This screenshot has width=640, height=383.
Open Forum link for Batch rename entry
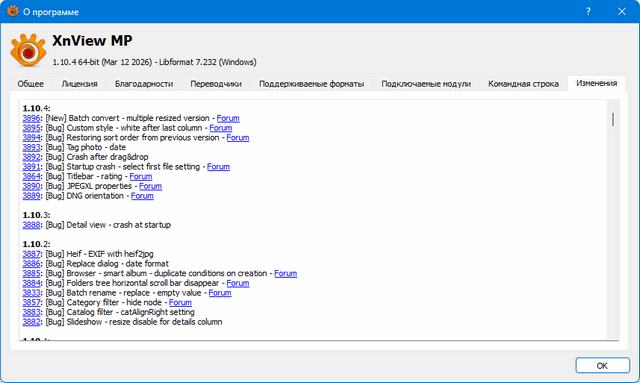pos(220,293)
